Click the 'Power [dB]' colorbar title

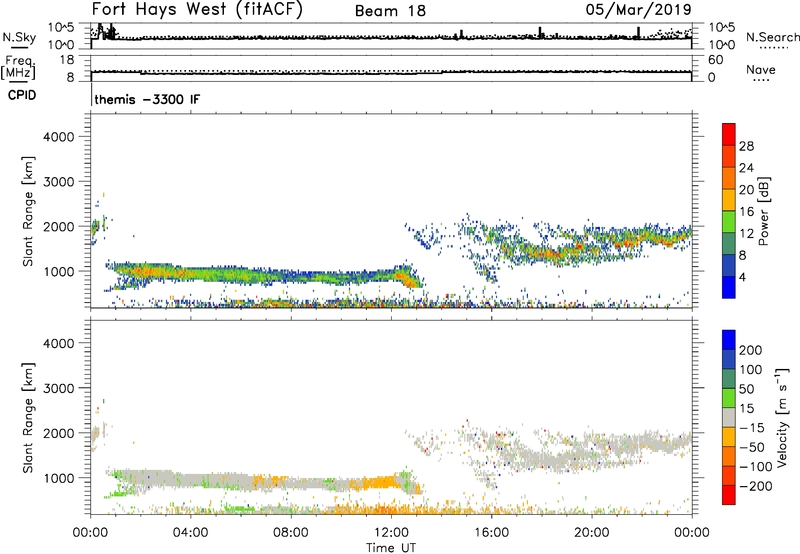(x=764, y=211)
